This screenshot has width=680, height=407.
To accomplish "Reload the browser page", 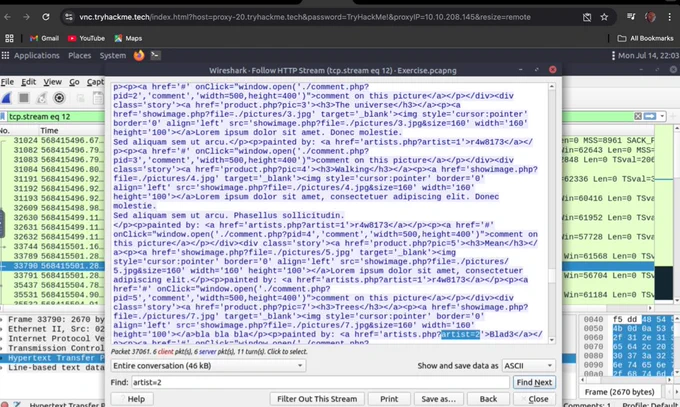I will [x=46, y=17].
